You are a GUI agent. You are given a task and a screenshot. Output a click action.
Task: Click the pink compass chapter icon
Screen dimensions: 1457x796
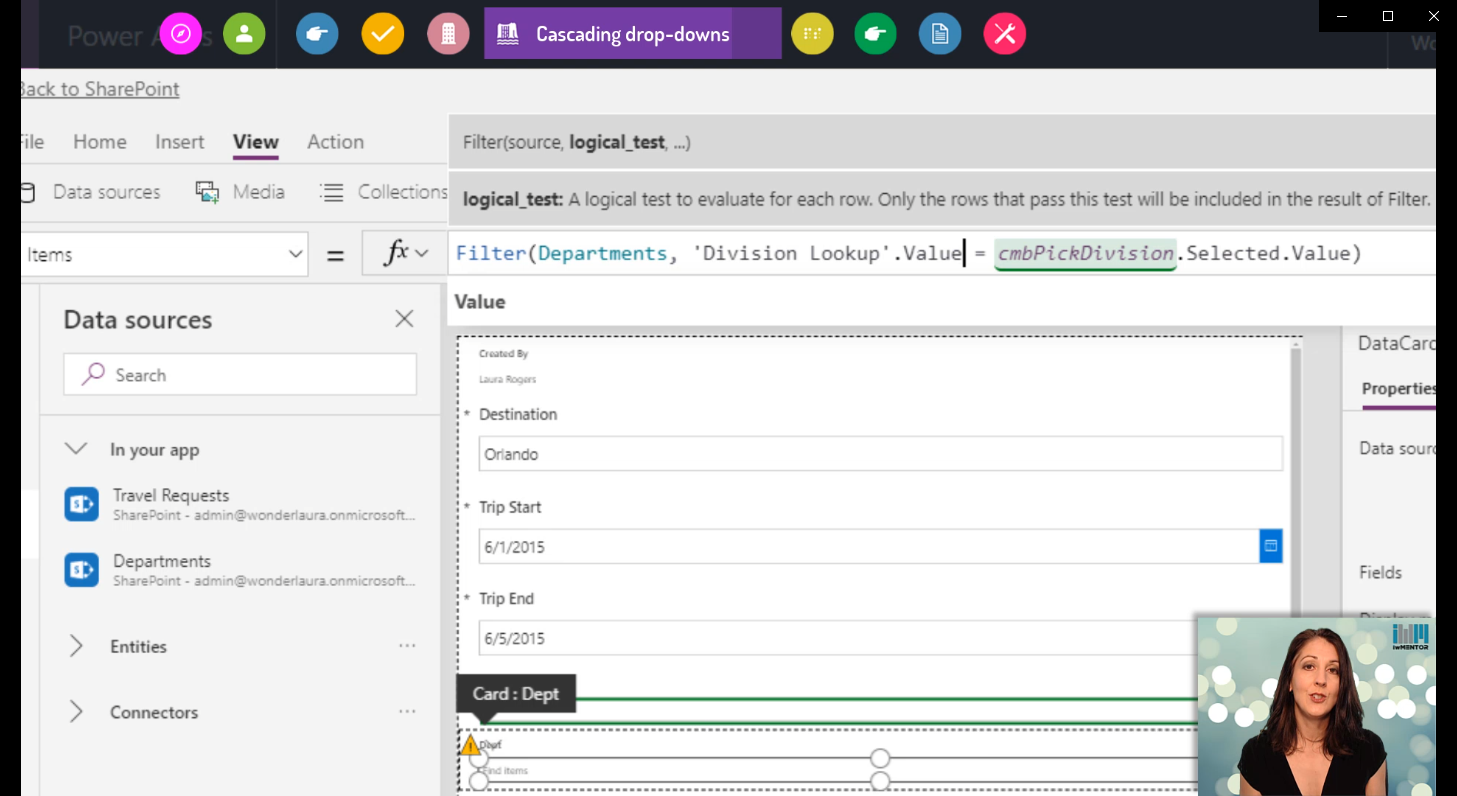(180, 34)
